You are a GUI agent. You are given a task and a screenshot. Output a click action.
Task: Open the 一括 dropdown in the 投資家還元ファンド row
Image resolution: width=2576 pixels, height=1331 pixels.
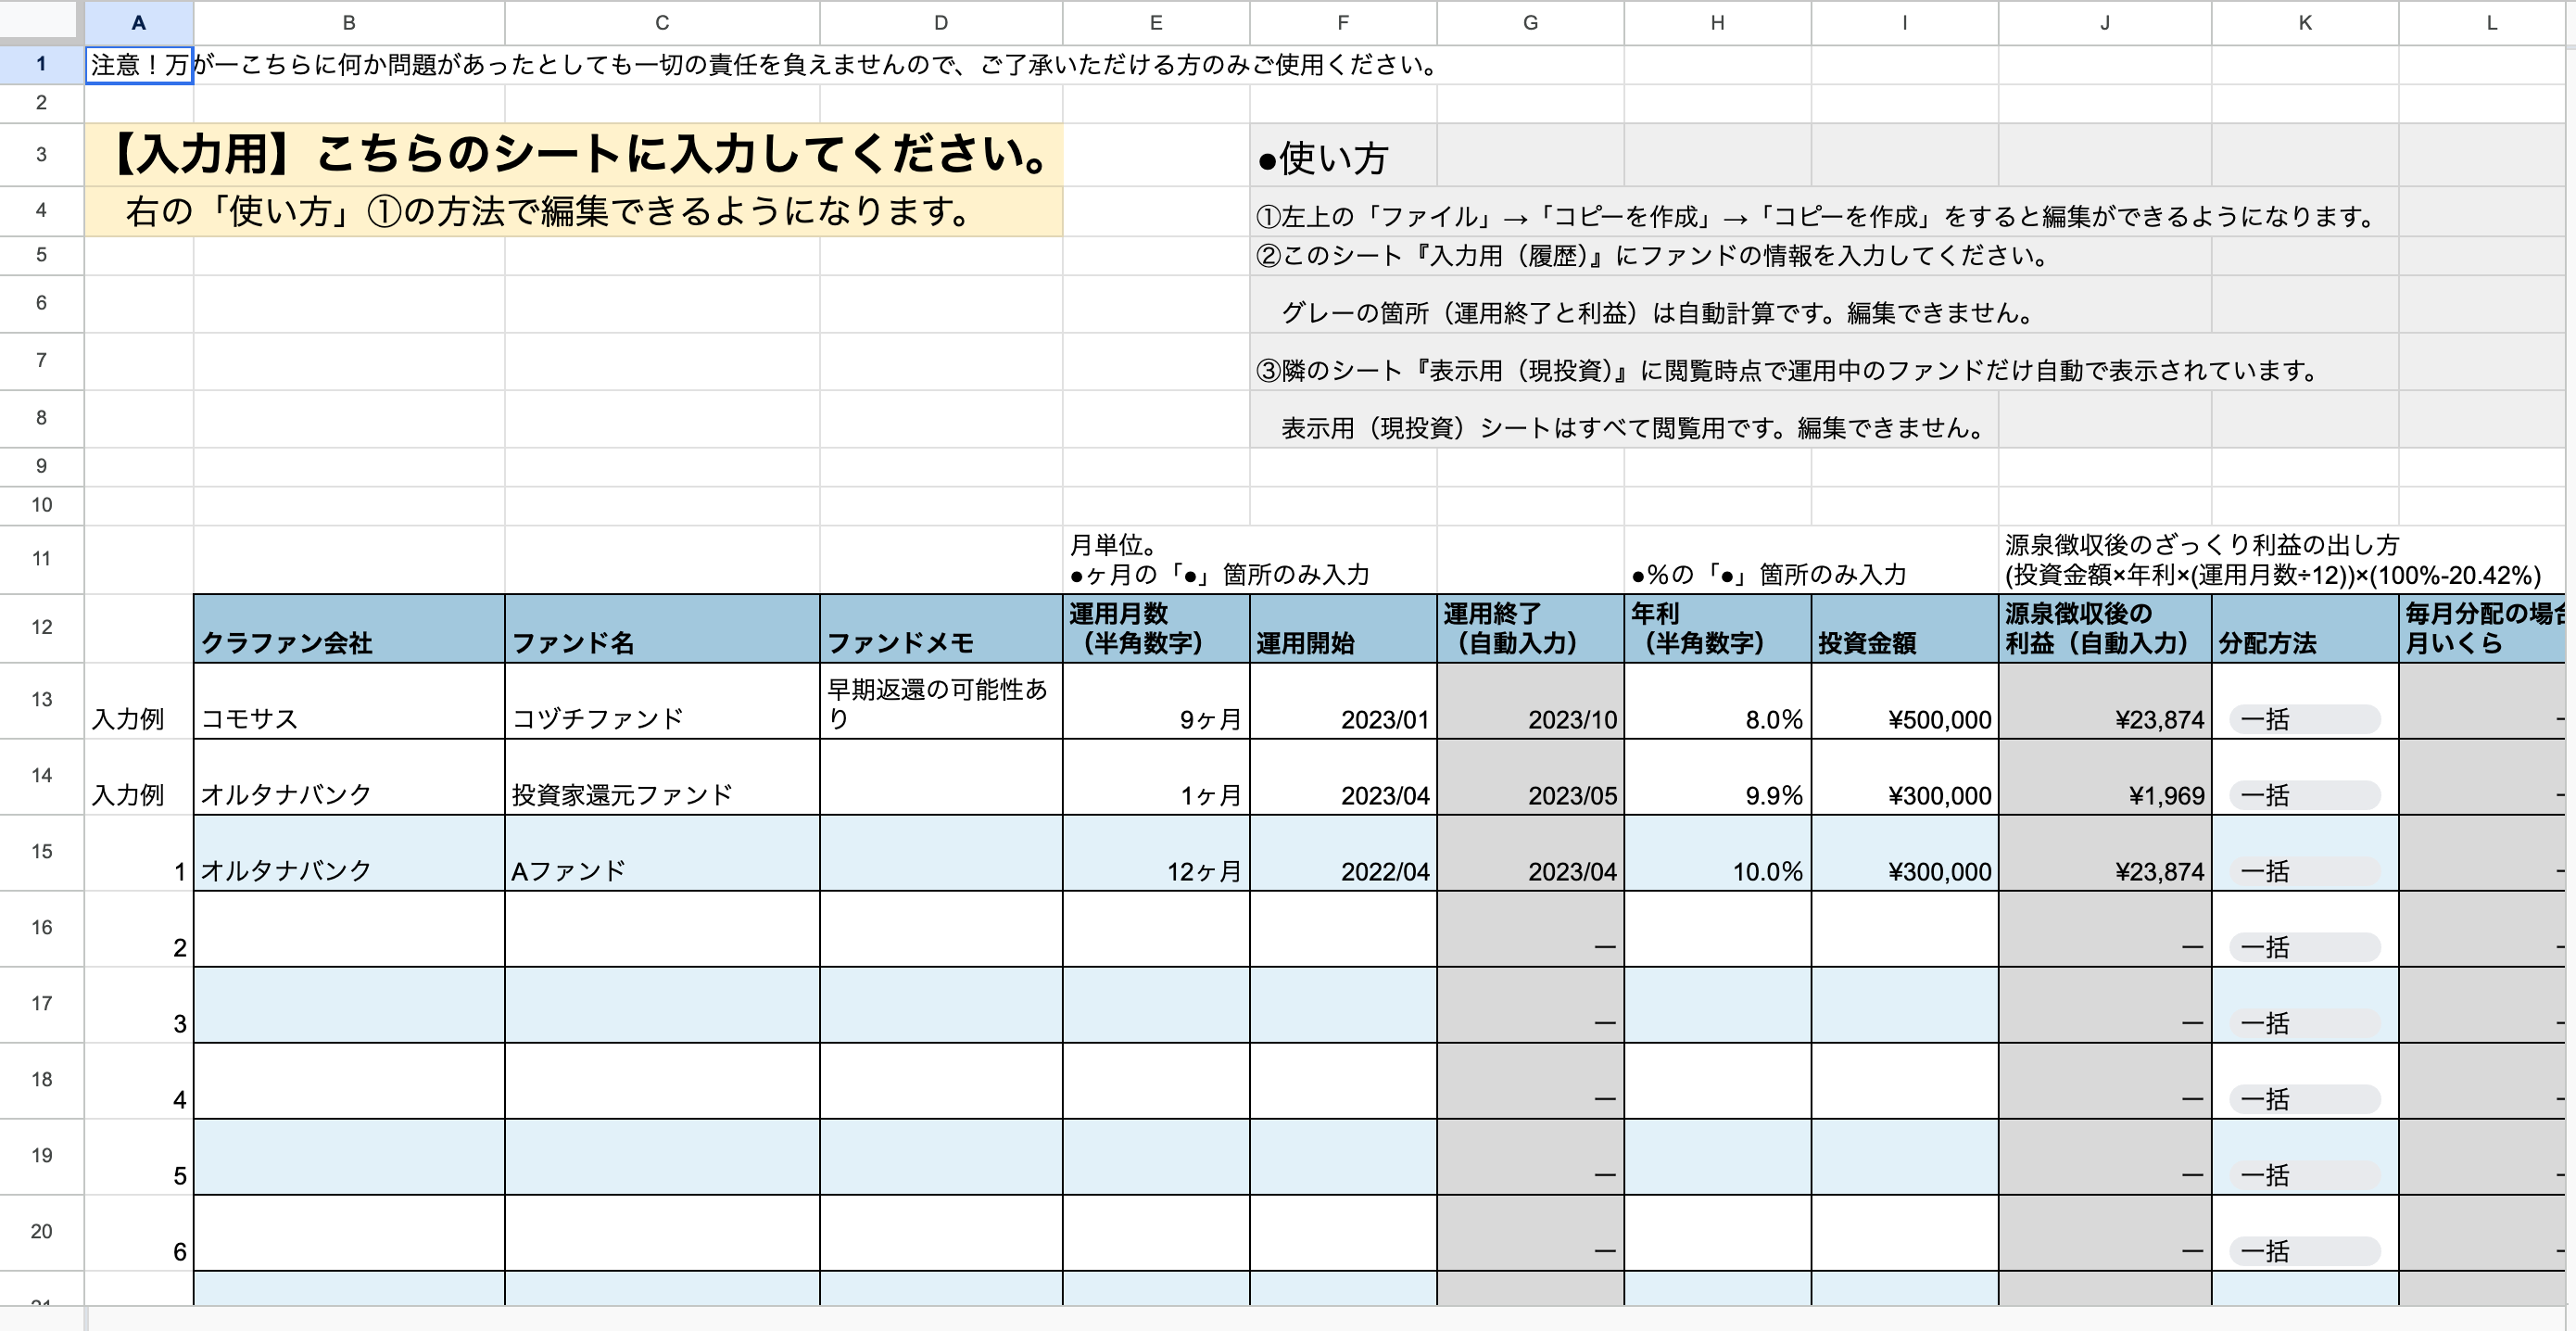tap(2304, 795)
